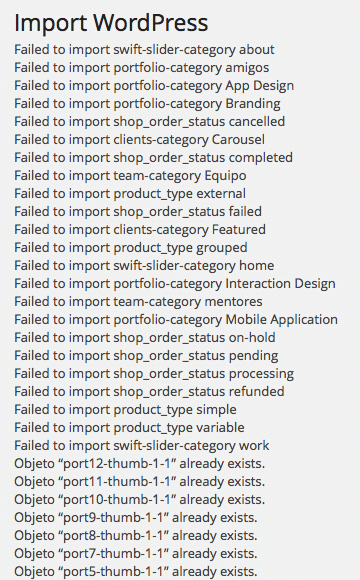
Task: Select the port12-thumb-1-1 already exists message
Action: coord(139,463)
